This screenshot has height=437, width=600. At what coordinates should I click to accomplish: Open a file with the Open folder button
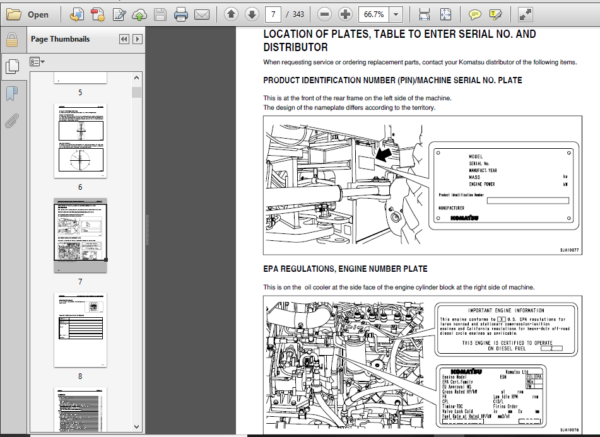coord(28,15)
